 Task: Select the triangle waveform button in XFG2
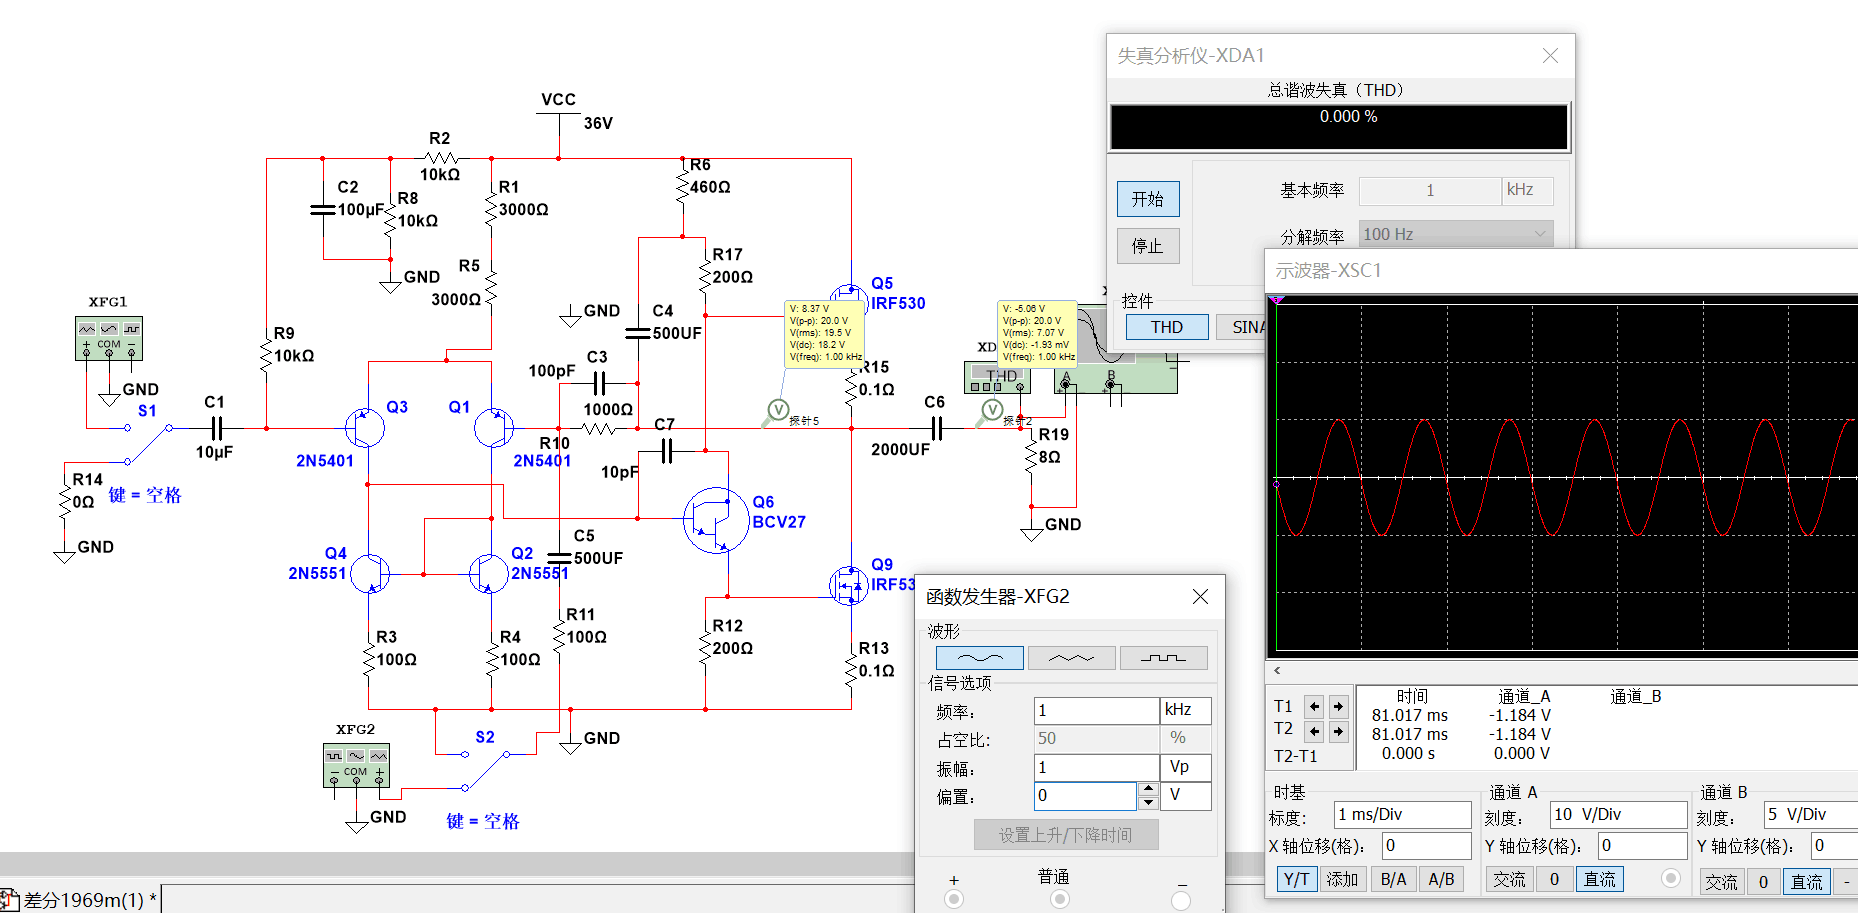click(1071, 658)
